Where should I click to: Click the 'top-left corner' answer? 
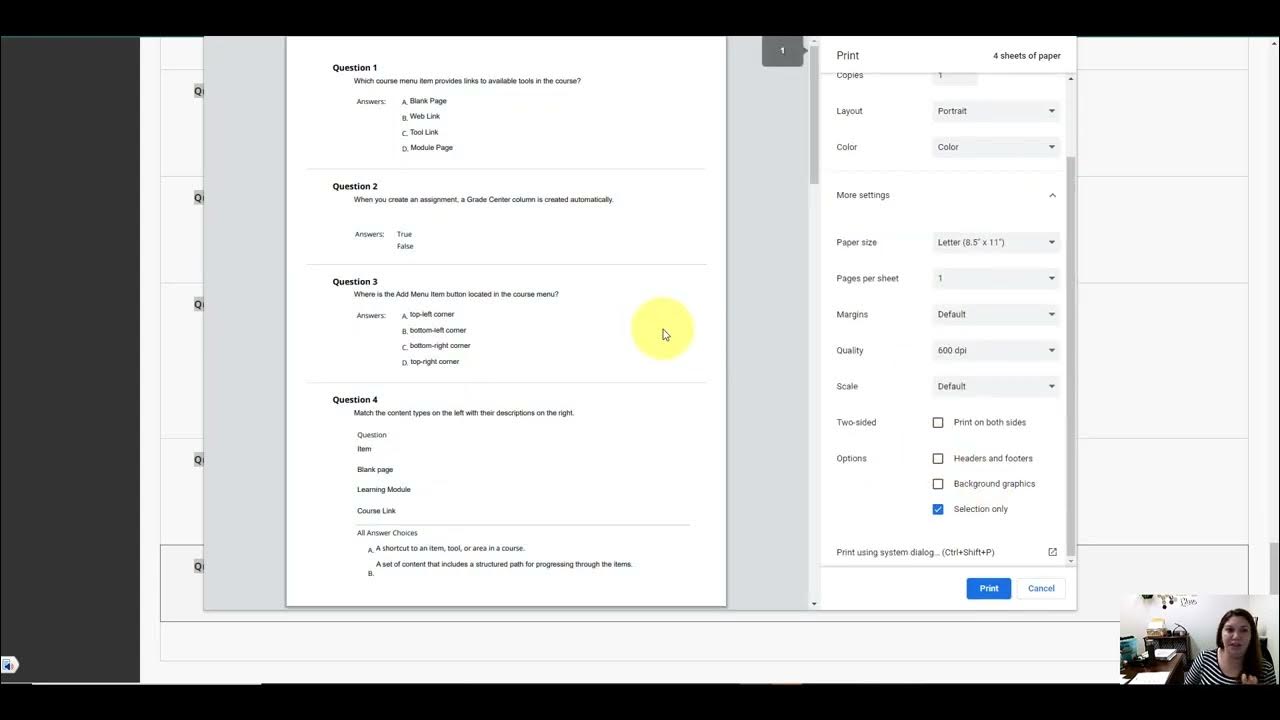click(x=432, y=314)
